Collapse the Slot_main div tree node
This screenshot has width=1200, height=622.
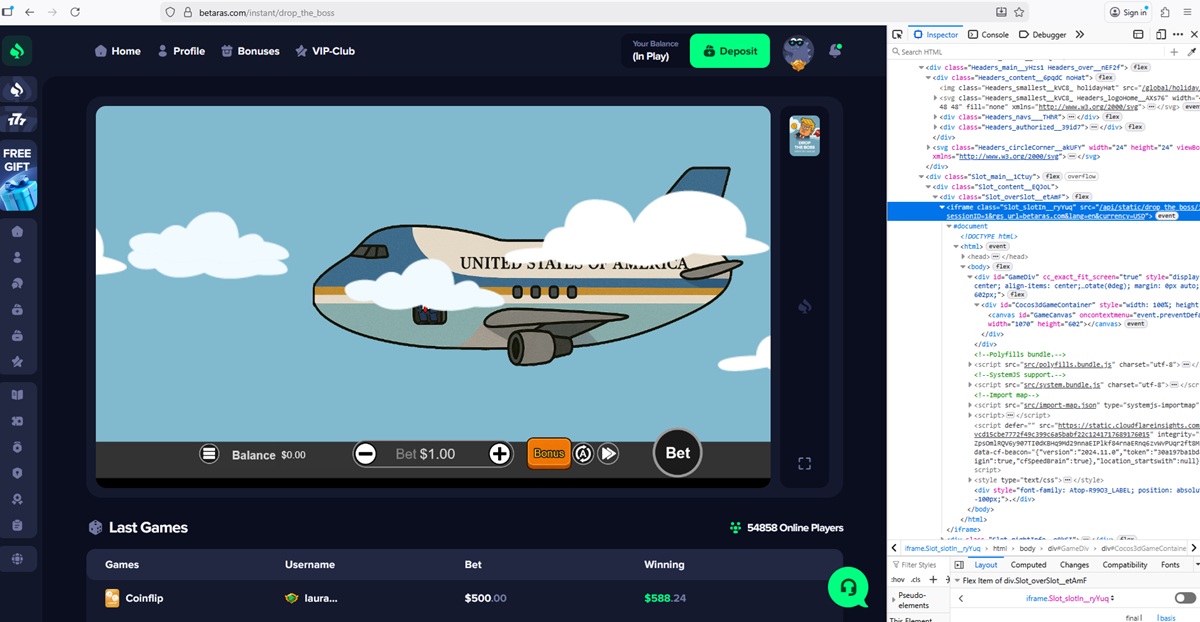921,176
